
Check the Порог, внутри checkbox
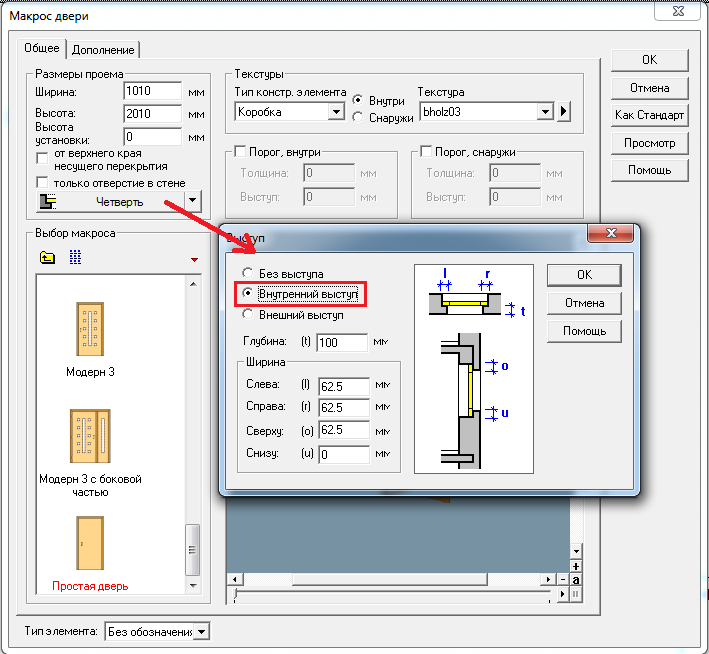[240, 151]
